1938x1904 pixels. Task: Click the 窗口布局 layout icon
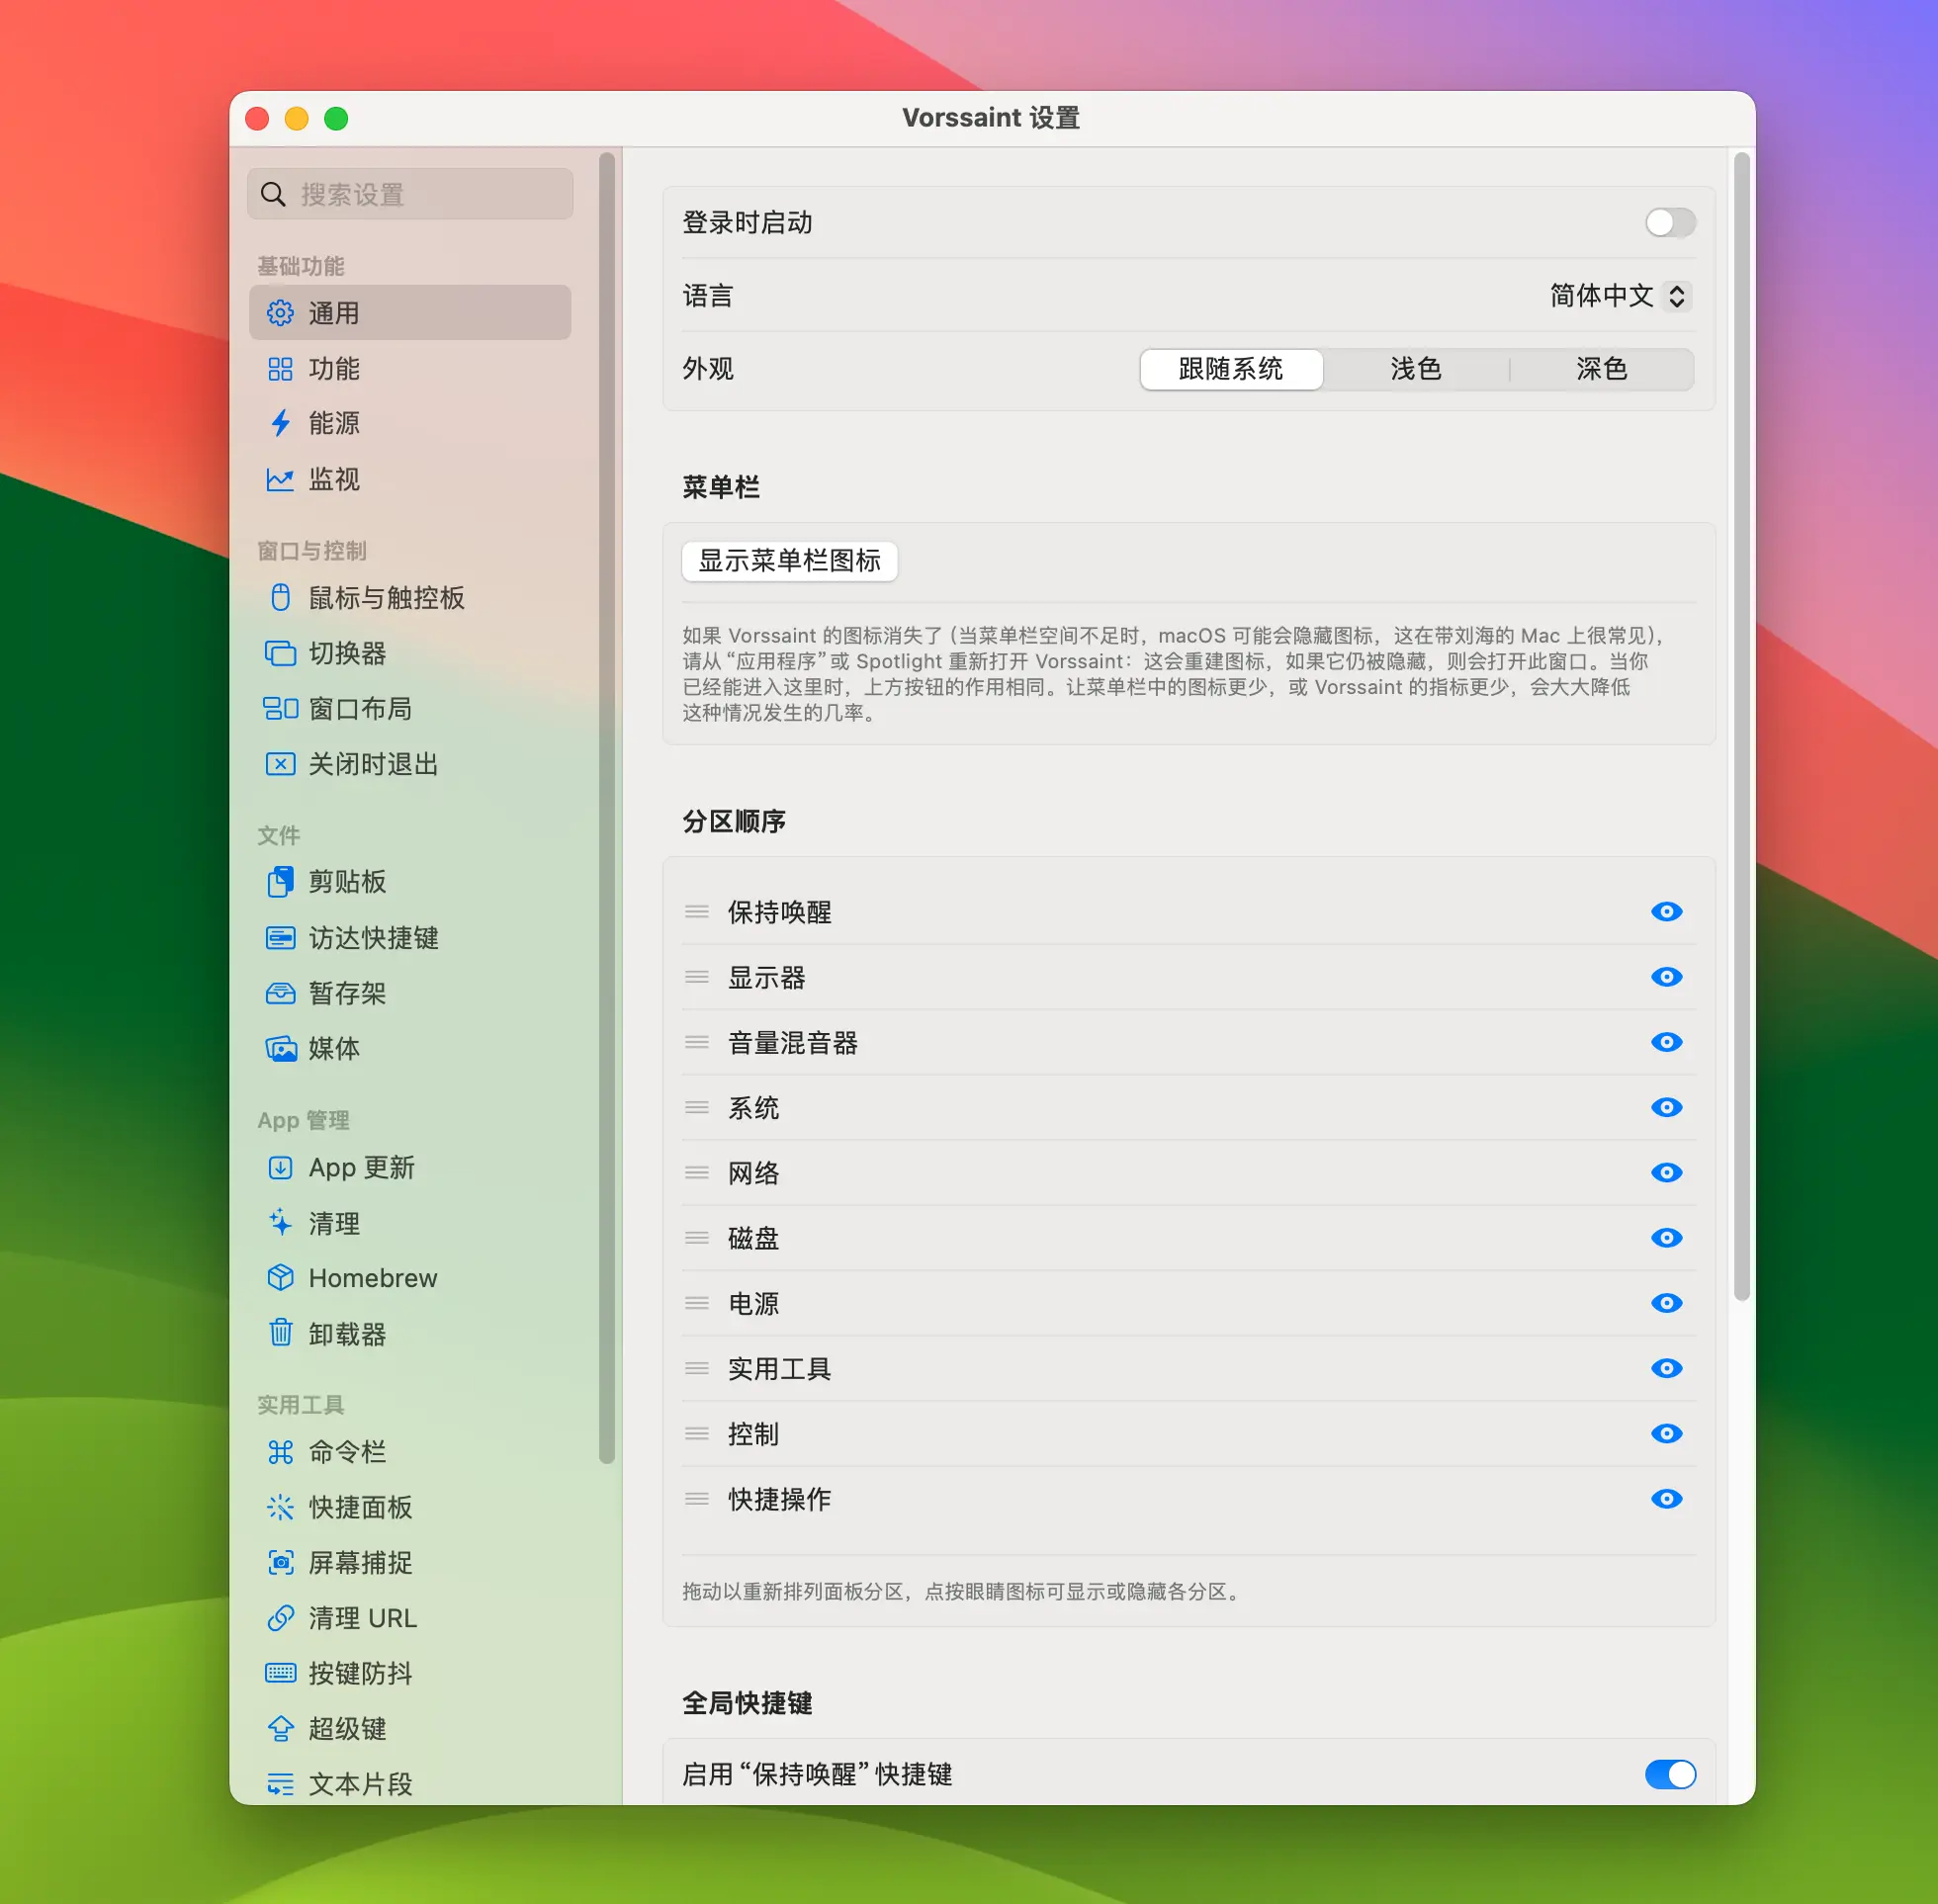click(x=280, y=709)
